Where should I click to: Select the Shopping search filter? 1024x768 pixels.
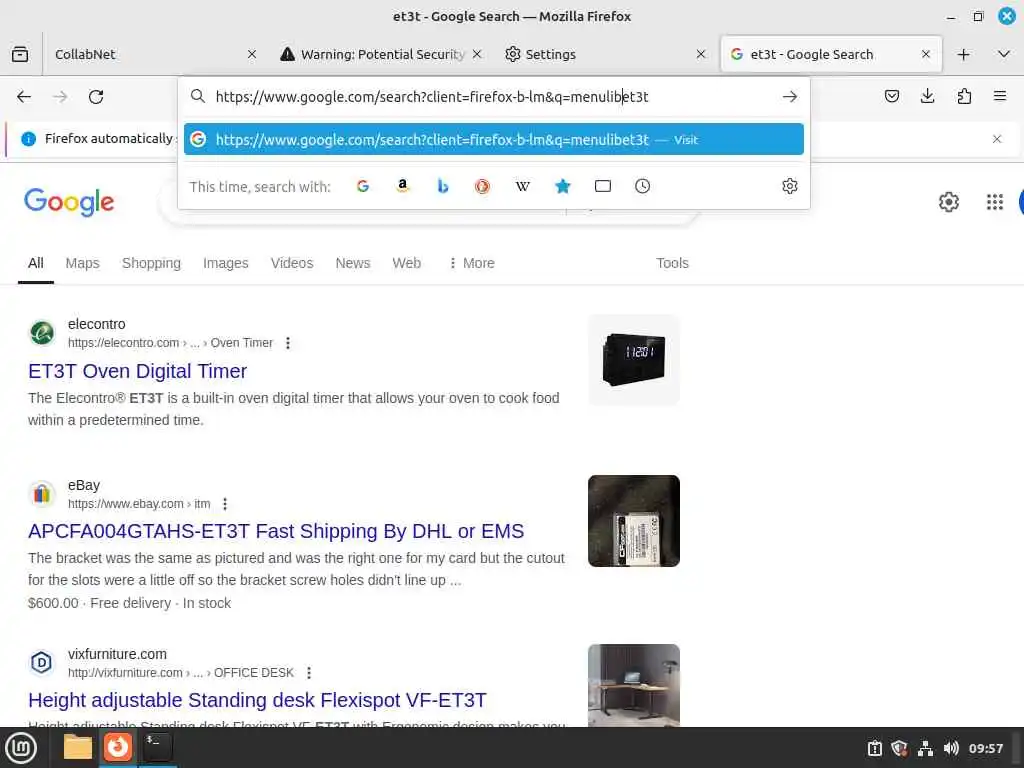click(x=152, y=263)
